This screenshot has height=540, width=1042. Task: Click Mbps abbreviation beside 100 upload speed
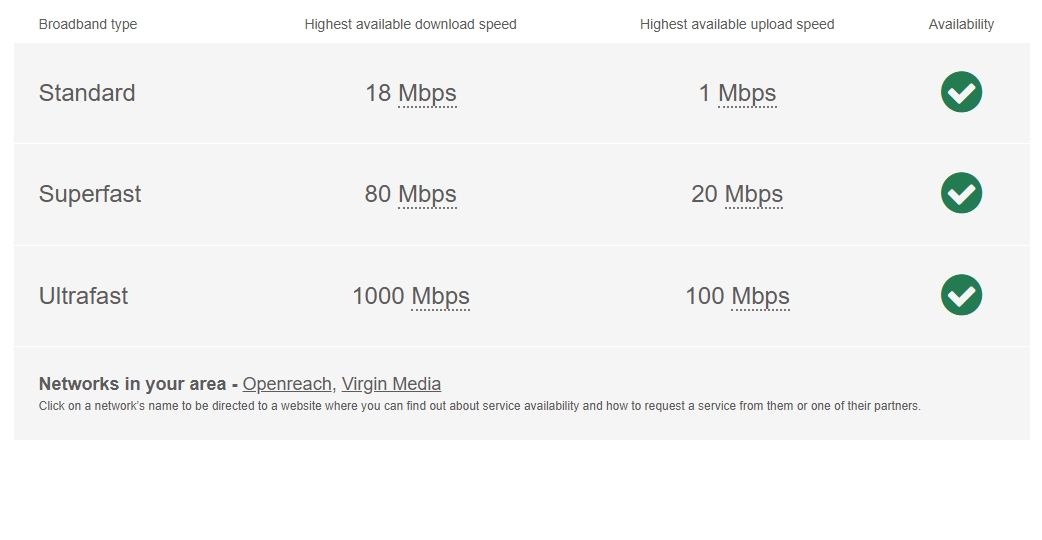pyautogui.click(x=760, y=297)
